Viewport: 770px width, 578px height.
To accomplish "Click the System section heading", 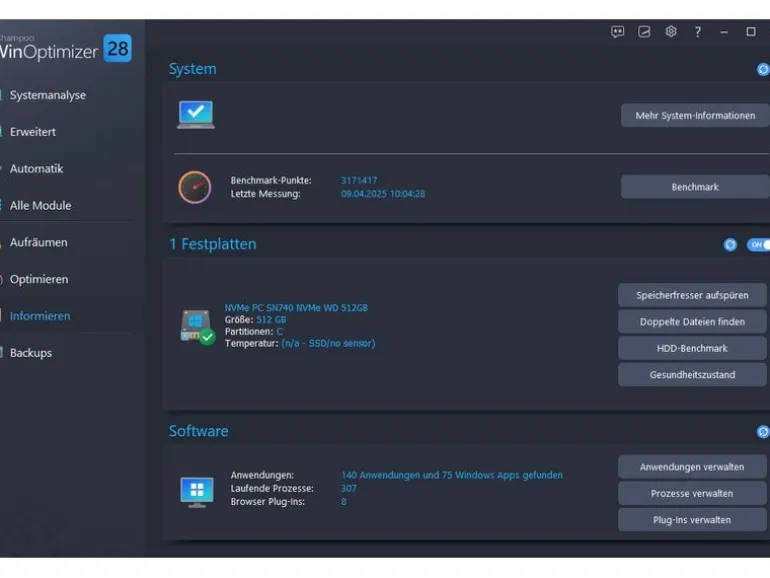I will pyautogui.click(x=192, y=69).
